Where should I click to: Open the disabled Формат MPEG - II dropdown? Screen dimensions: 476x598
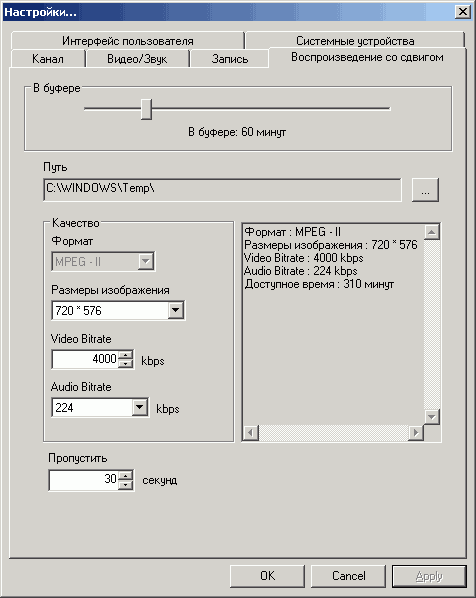[x=103, y=262]
